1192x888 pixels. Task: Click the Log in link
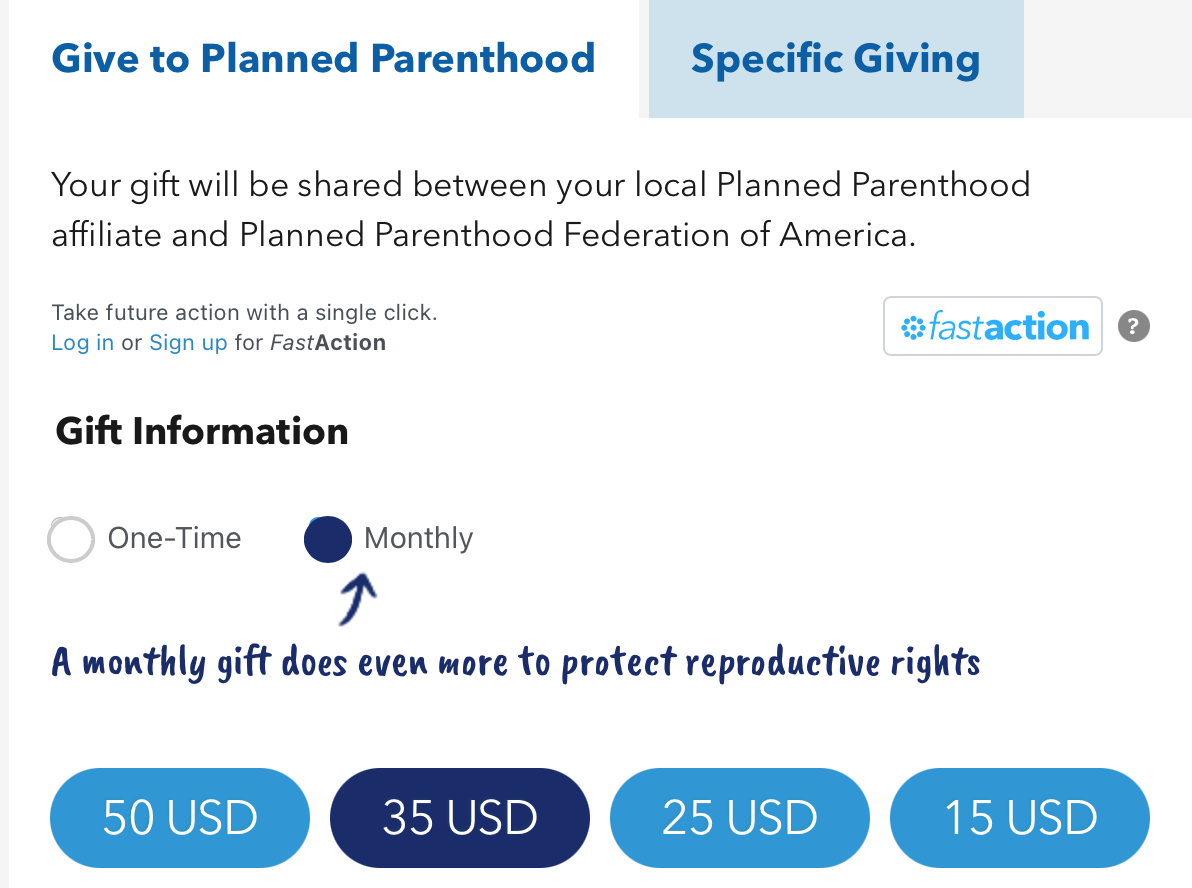(x=82, y=343)
